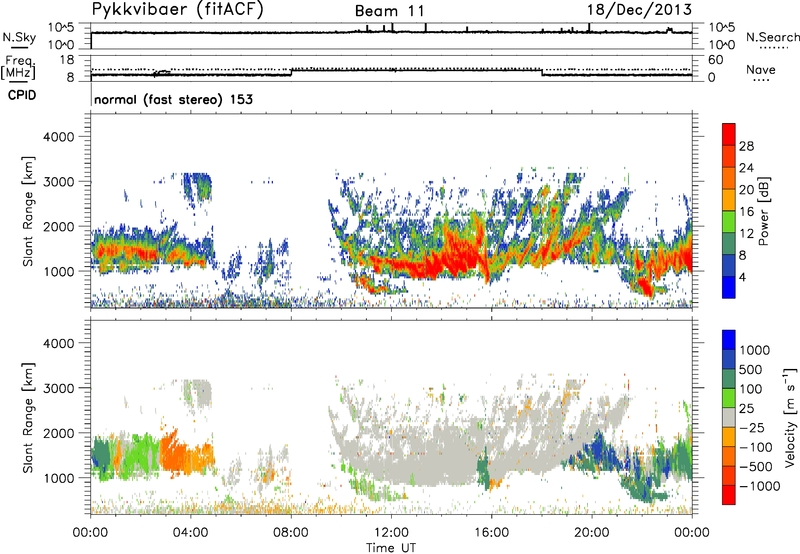Click gray velocity swatch between 25 and -25
The image size is (800, 554).
pos(729,417)
